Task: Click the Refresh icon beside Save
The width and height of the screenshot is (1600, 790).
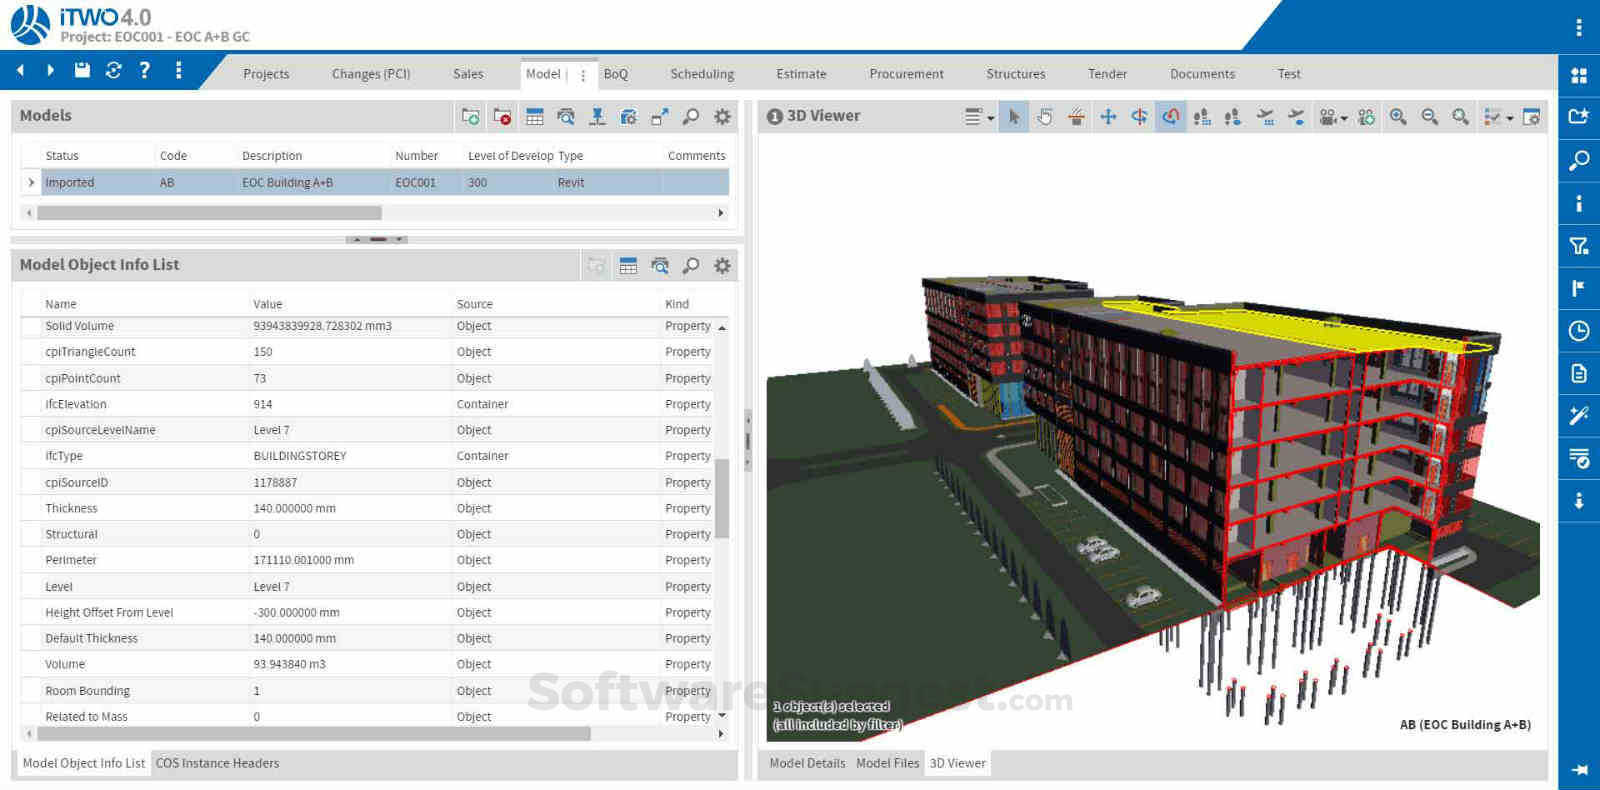Action: point(113,70)
